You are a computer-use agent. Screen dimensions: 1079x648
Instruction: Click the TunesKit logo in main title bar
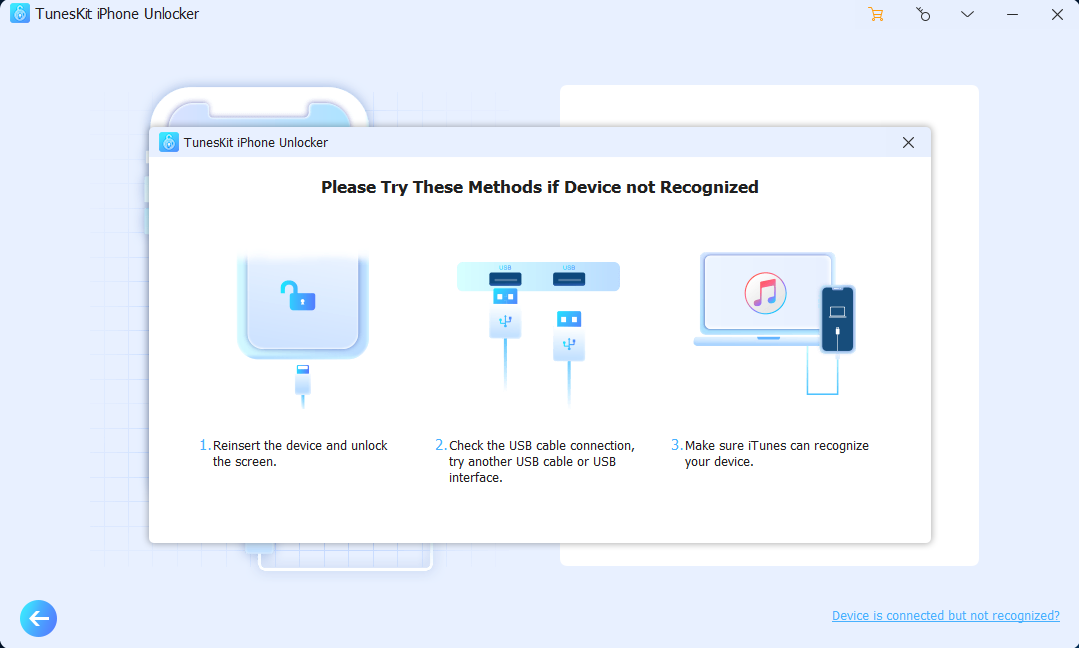click(x=20, y=13)
